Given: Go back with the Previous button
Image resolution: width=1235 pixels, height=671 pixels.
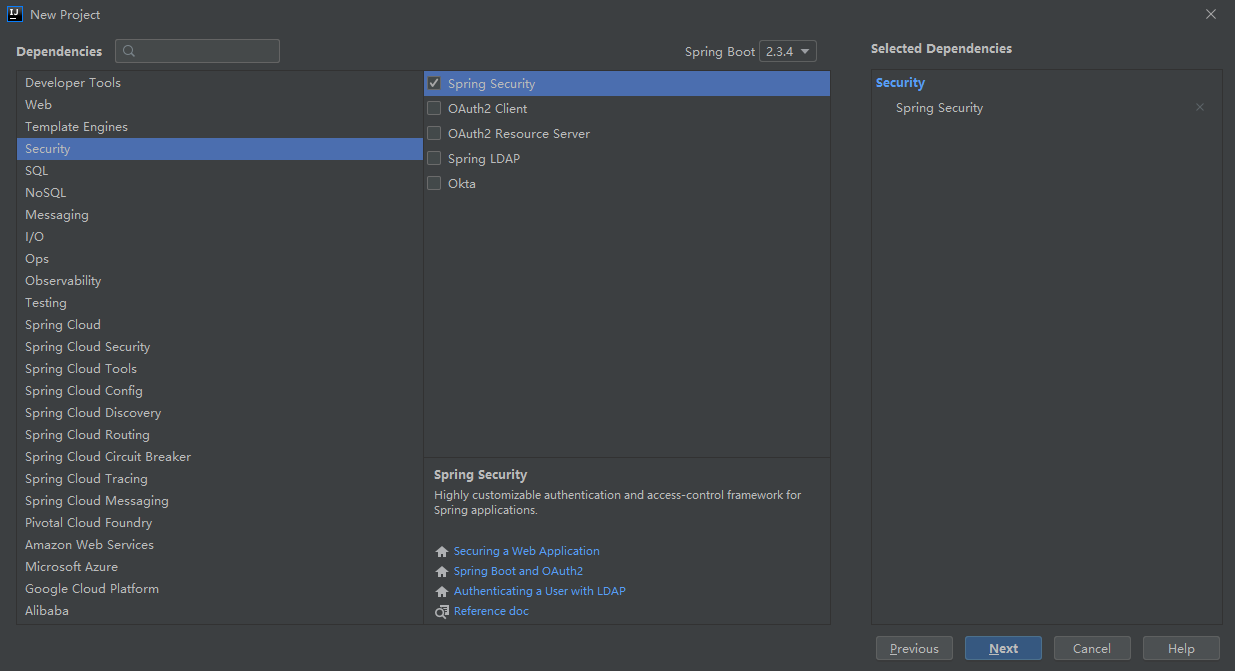Looking at the screenshot, I should (x=914, y=649).
